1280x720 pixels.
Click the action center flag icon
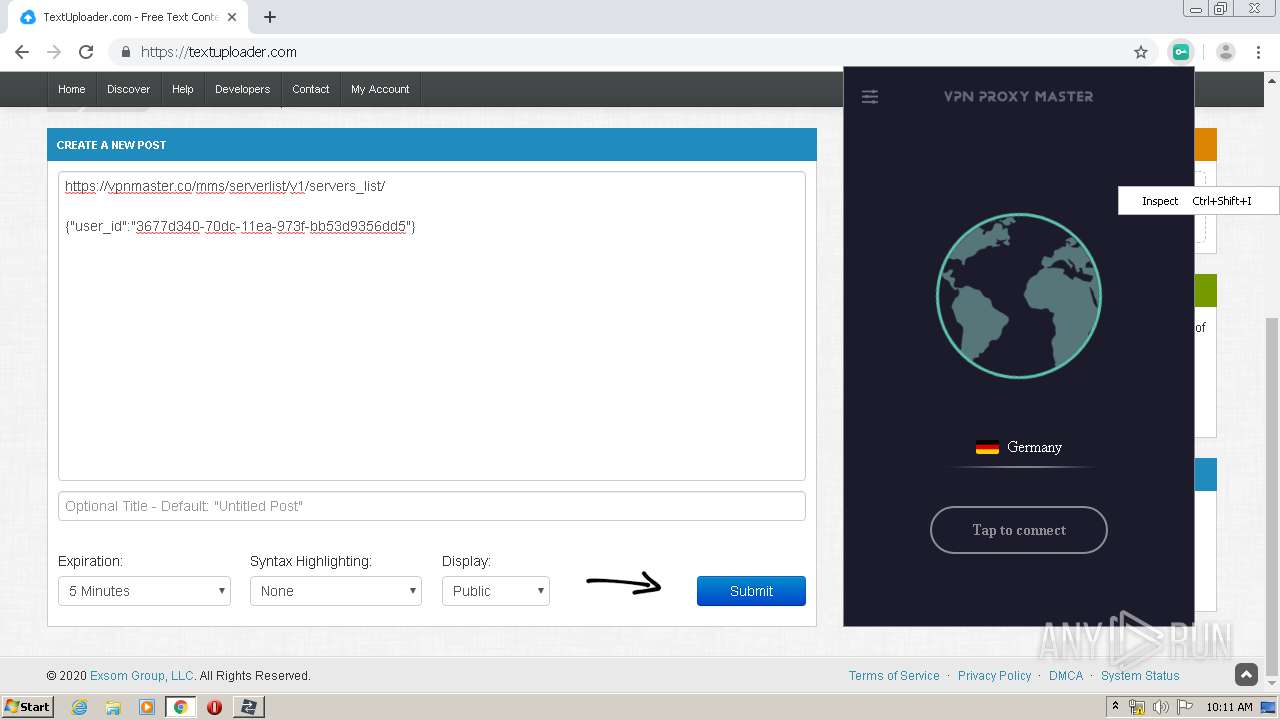coord(1185,707)
